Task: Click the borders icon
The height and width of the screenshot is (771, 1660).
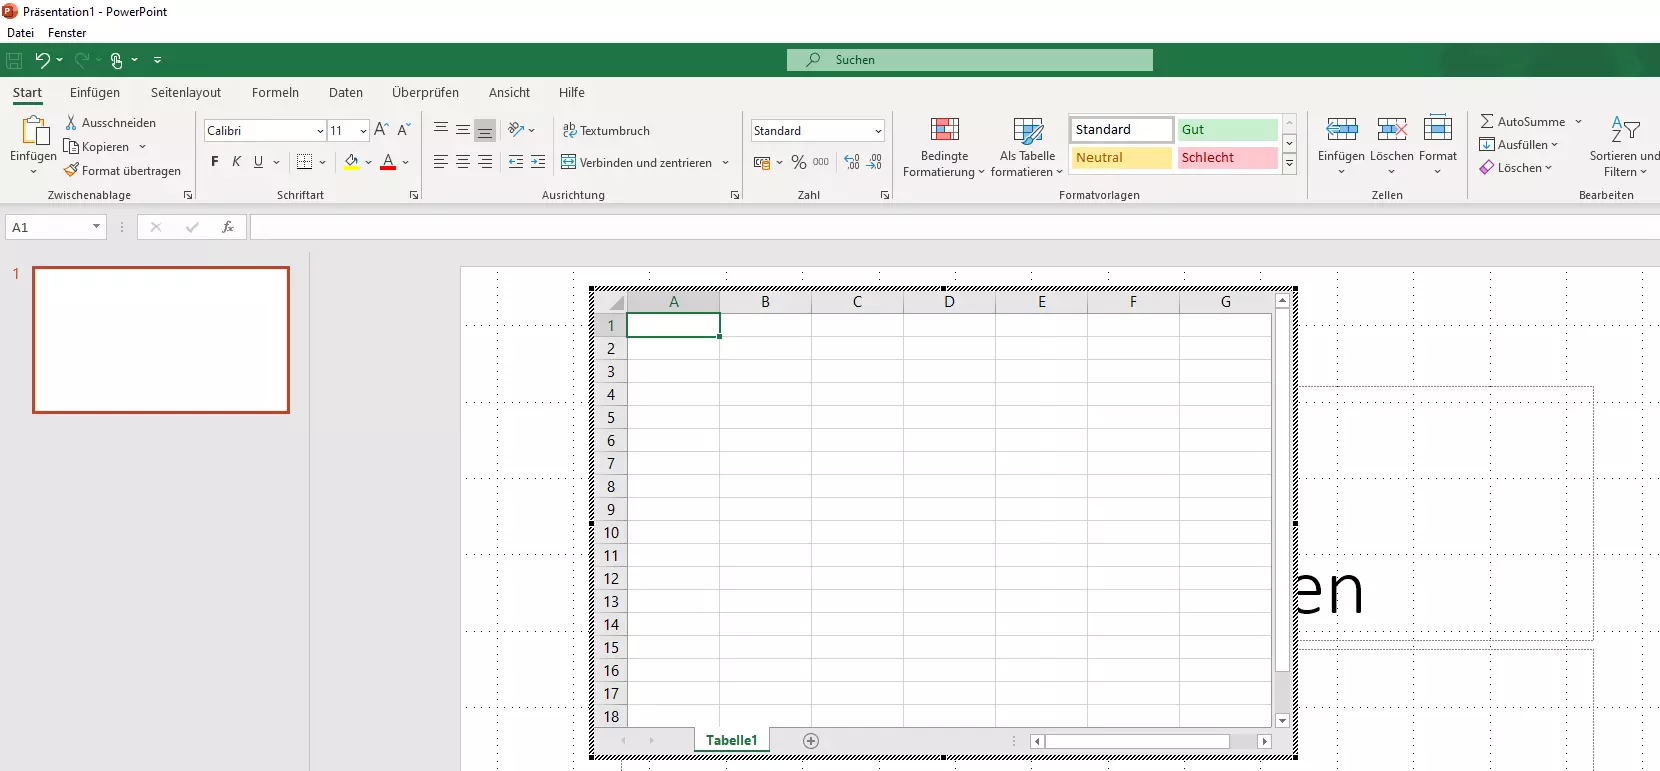Action: (x=305, y=162)
